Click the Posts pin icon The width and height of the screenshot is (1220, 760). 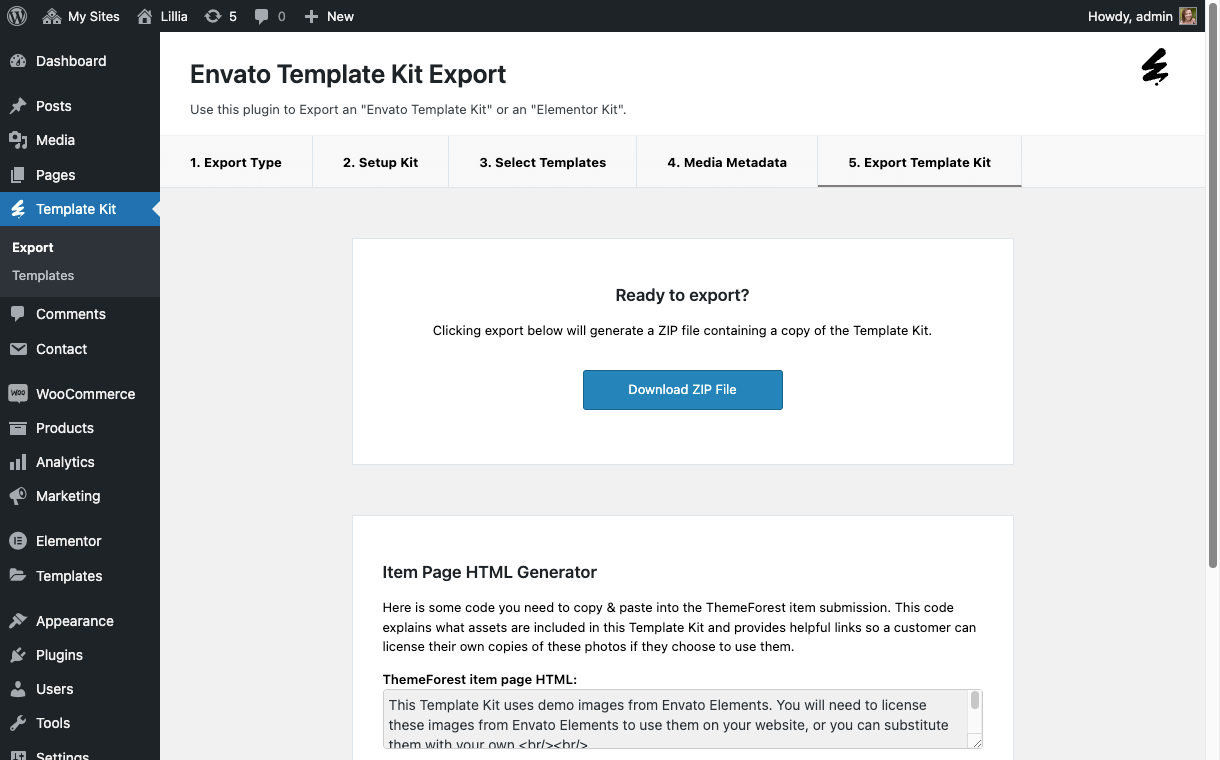(x=18, y=106)
